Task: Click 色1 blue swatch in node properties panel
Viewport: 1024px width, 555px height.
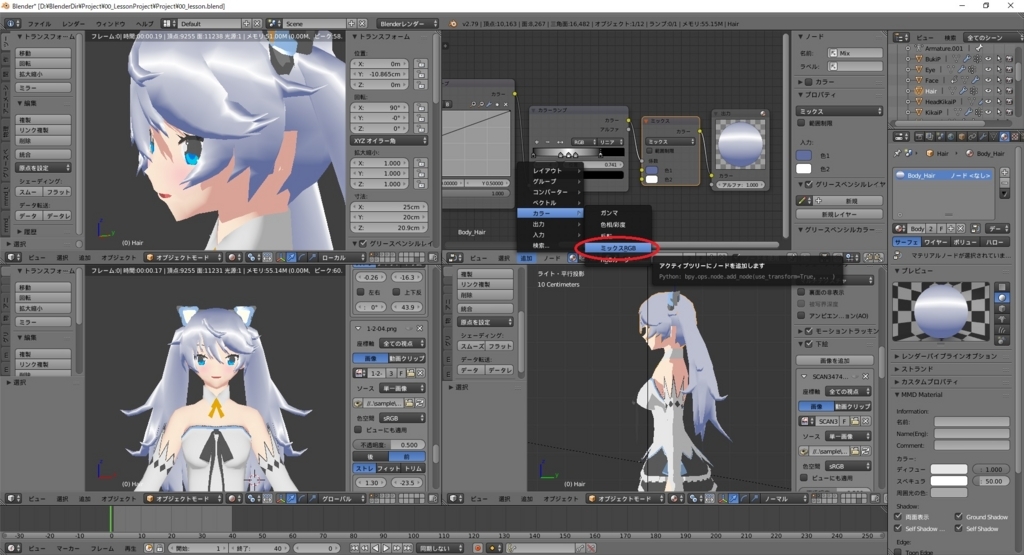Action: 804,155
